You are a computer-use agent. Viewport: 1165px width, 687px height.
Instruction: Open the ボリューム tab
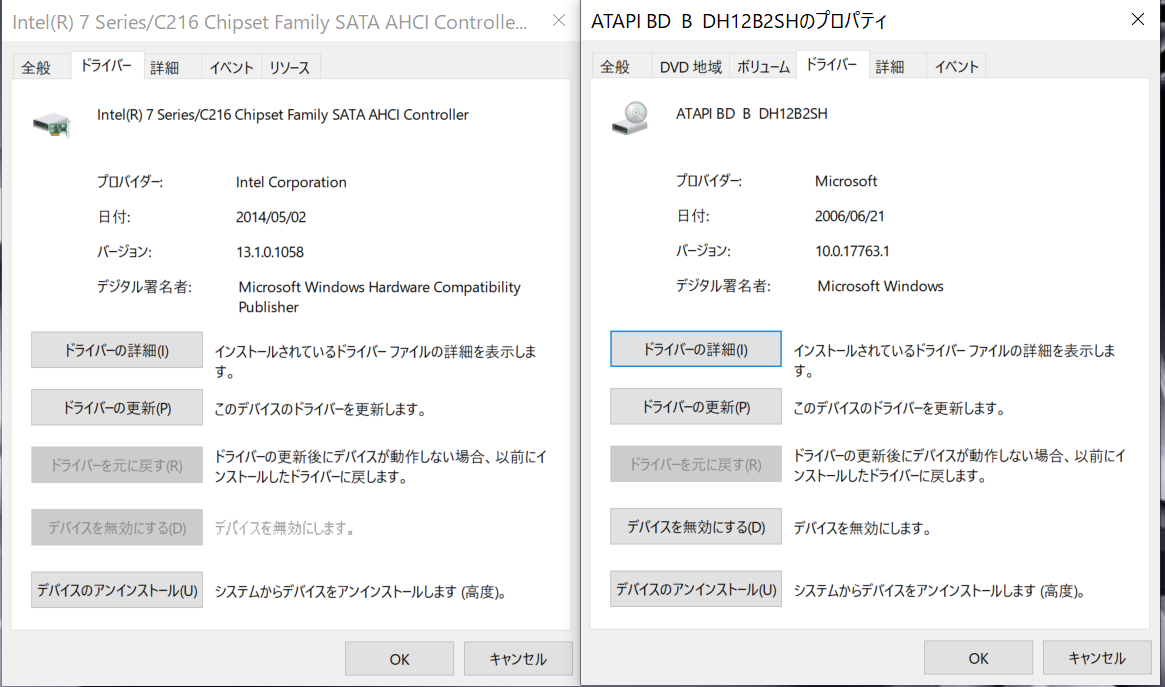tap(763, 67)
